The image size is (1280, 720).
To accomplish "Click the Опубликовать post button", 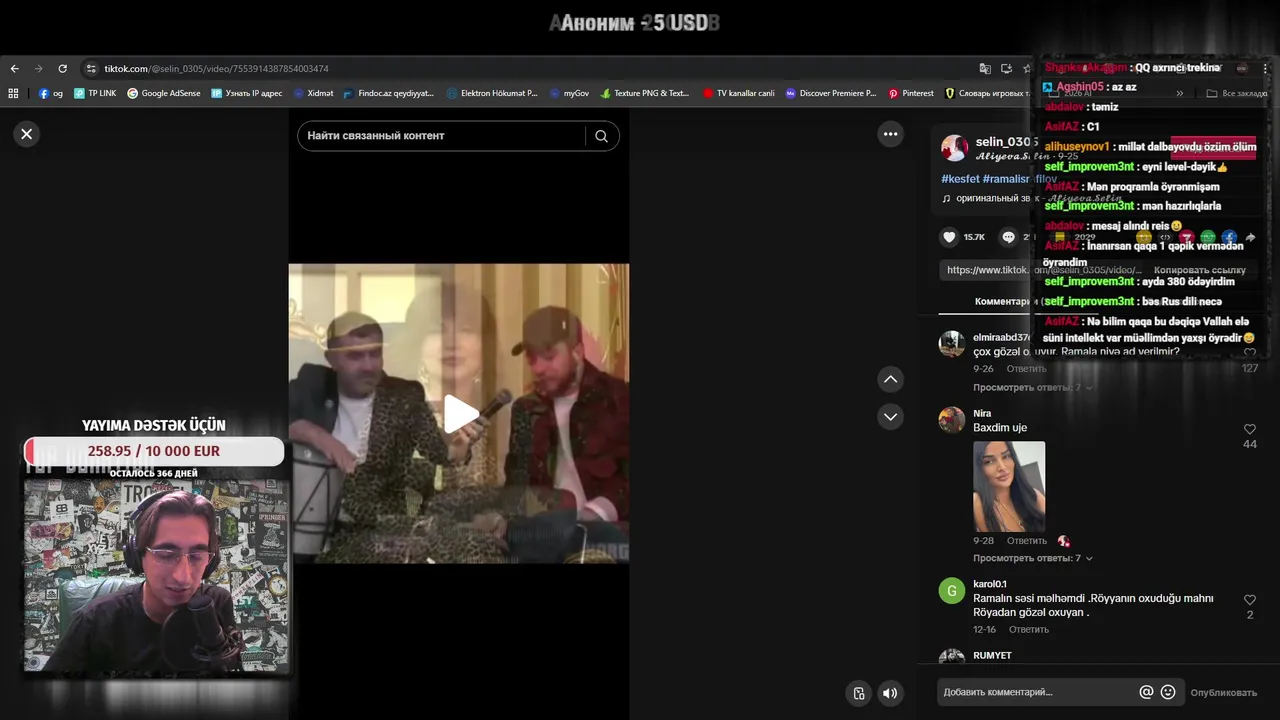I will [1223, 692].
